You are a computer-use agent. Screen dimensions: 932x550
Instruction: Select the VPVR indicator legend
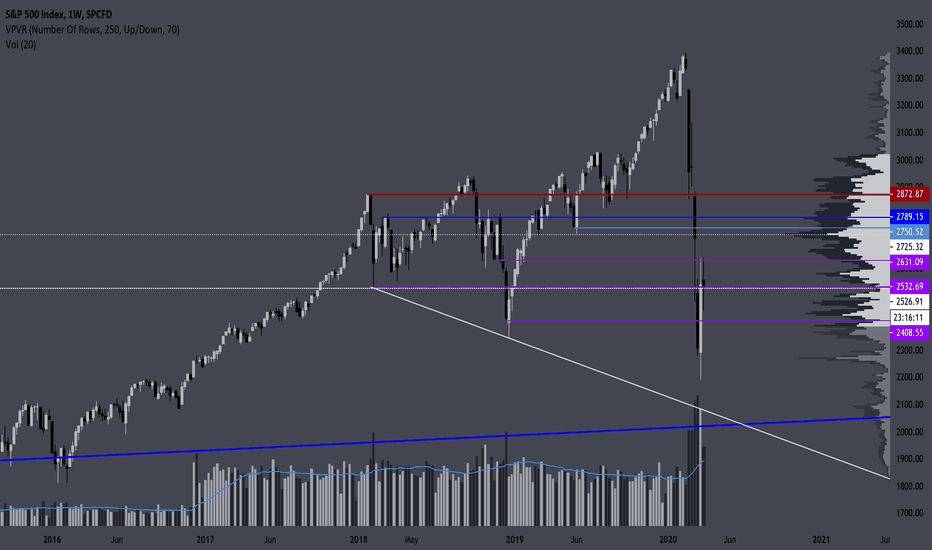(x=92, y=30)
